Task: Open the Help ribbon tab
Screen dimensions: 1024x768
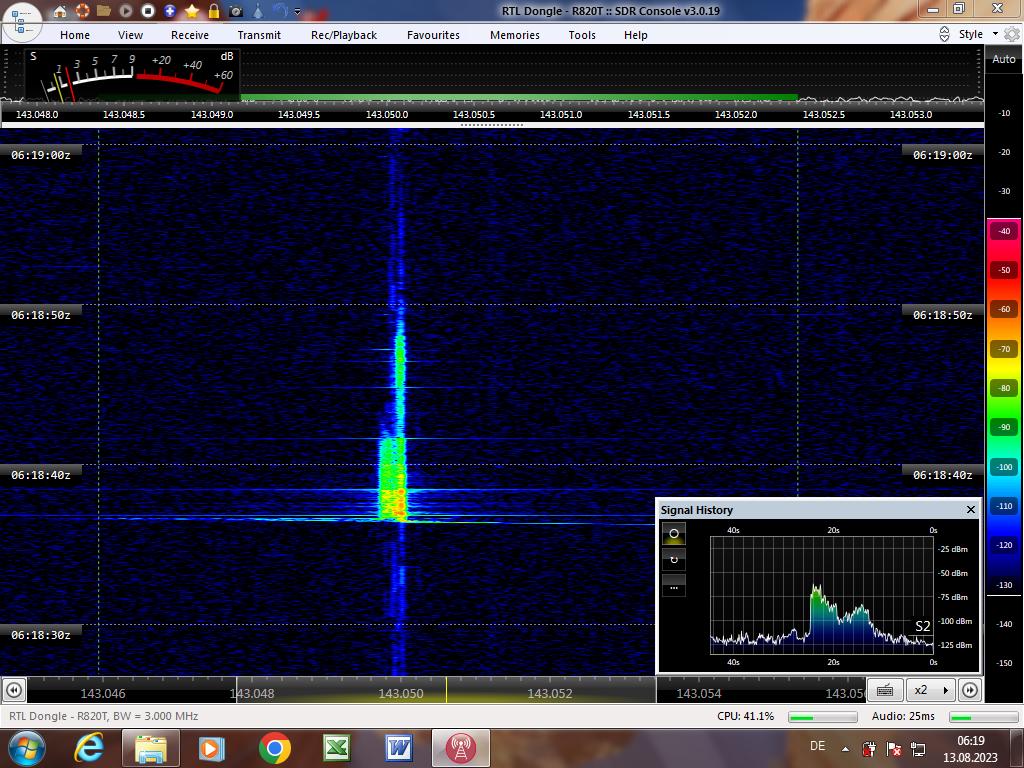Action: click(635, 35)
